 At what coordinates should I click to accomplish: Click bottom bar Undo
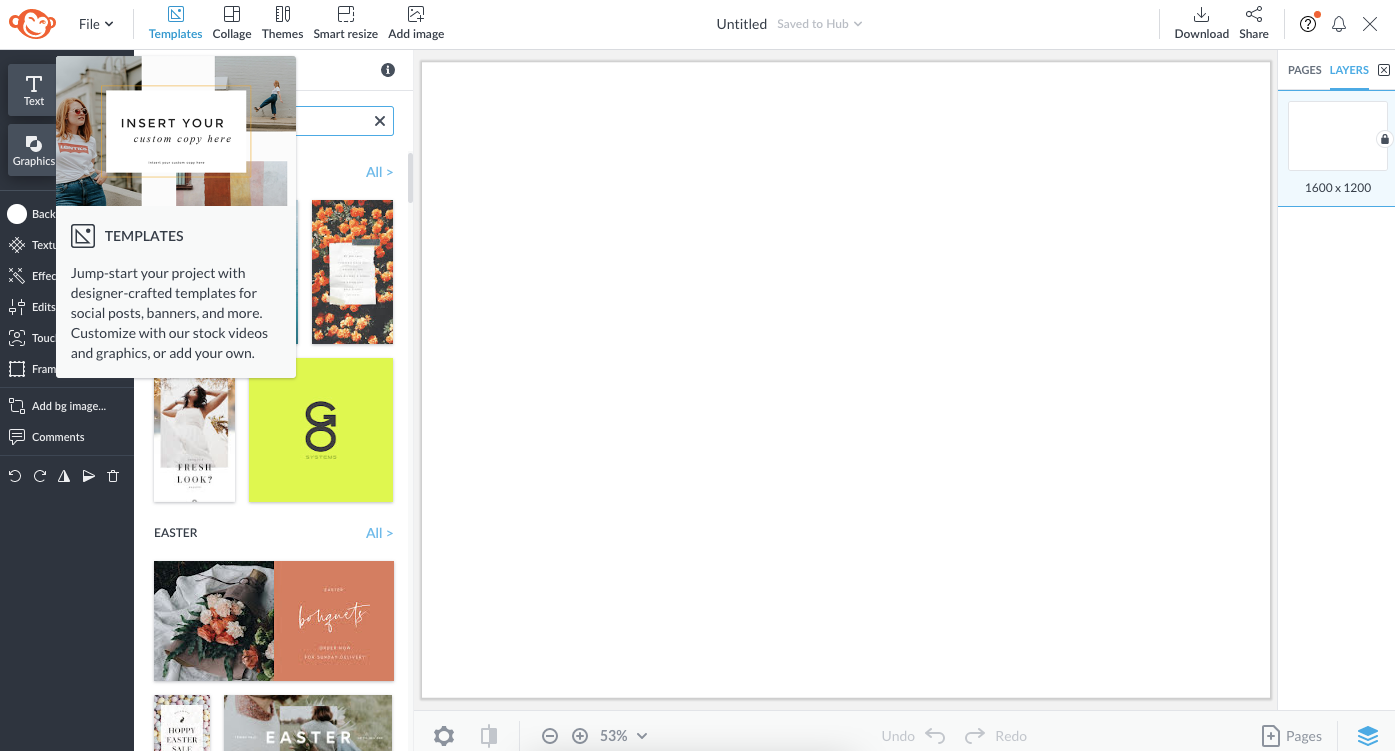coord(913,736)
